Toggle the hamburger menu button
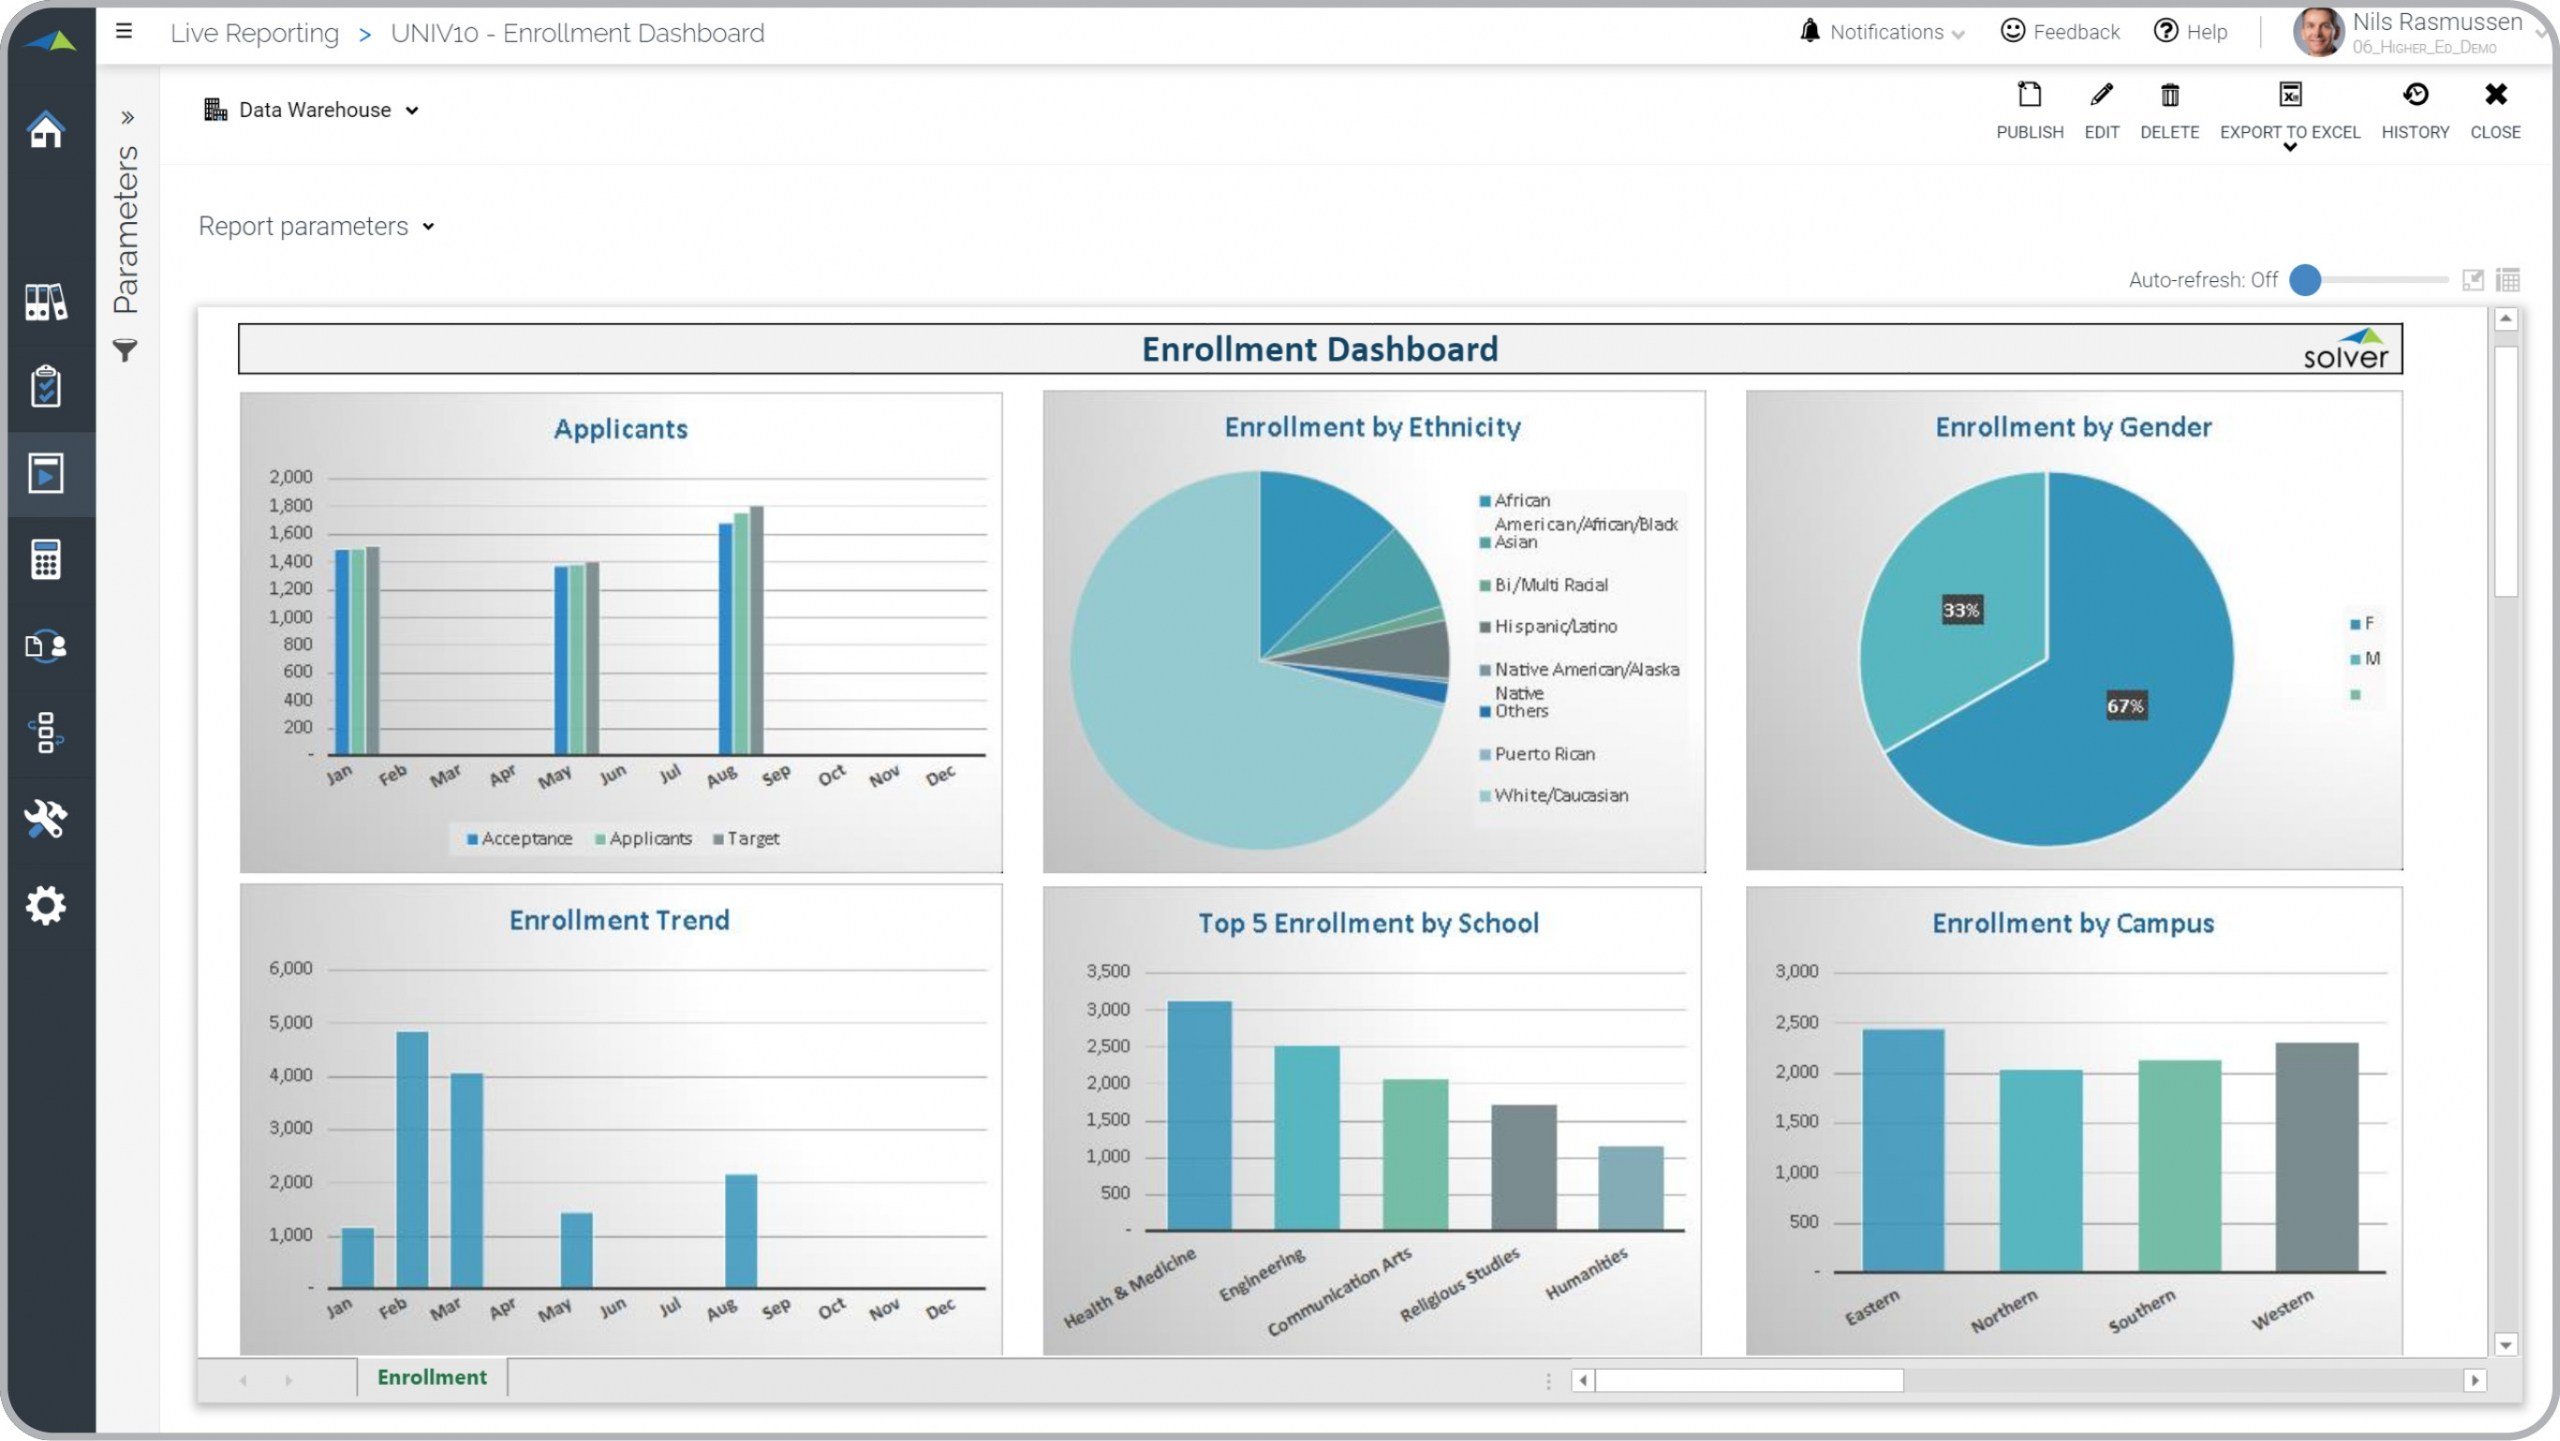Image resolution: width=2560 pixels, height=1441 pixels. pyautogui.click(x=124, y=32)
